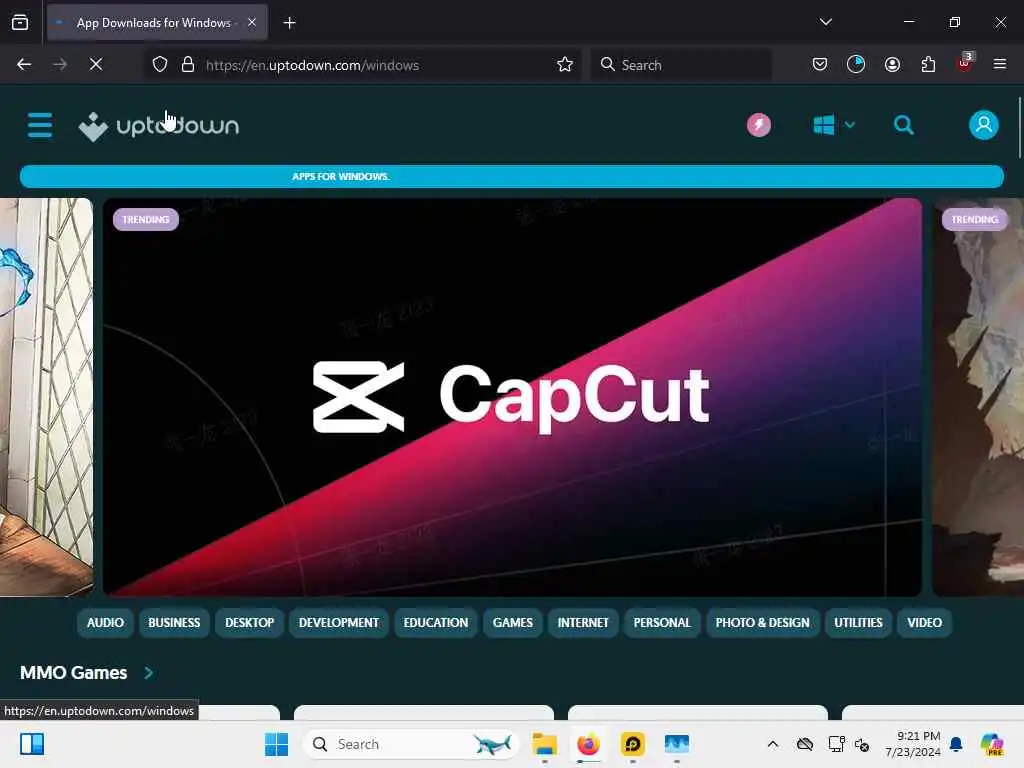
Task: Open the clock showing 9:21 PM
Action: coord(912,744)
